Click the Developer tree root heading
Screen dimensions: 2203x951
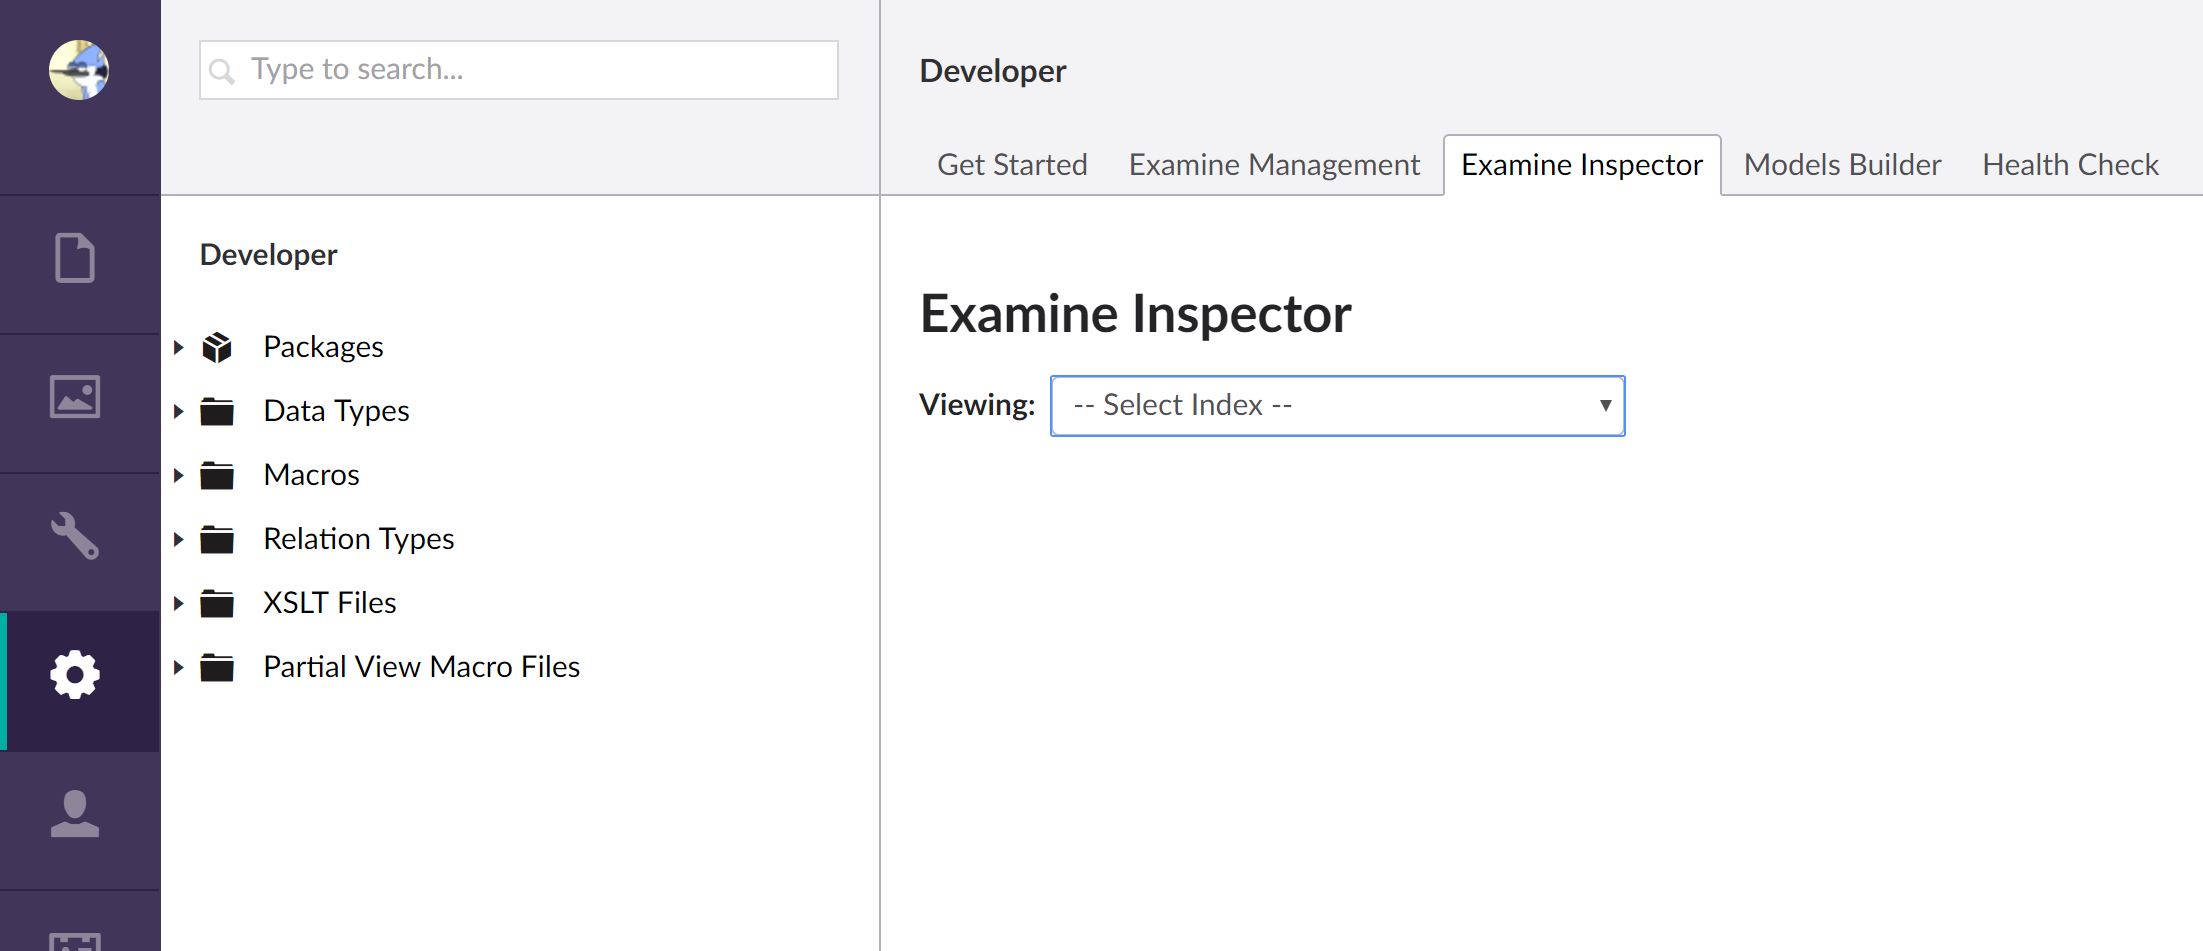coord(268,255)
